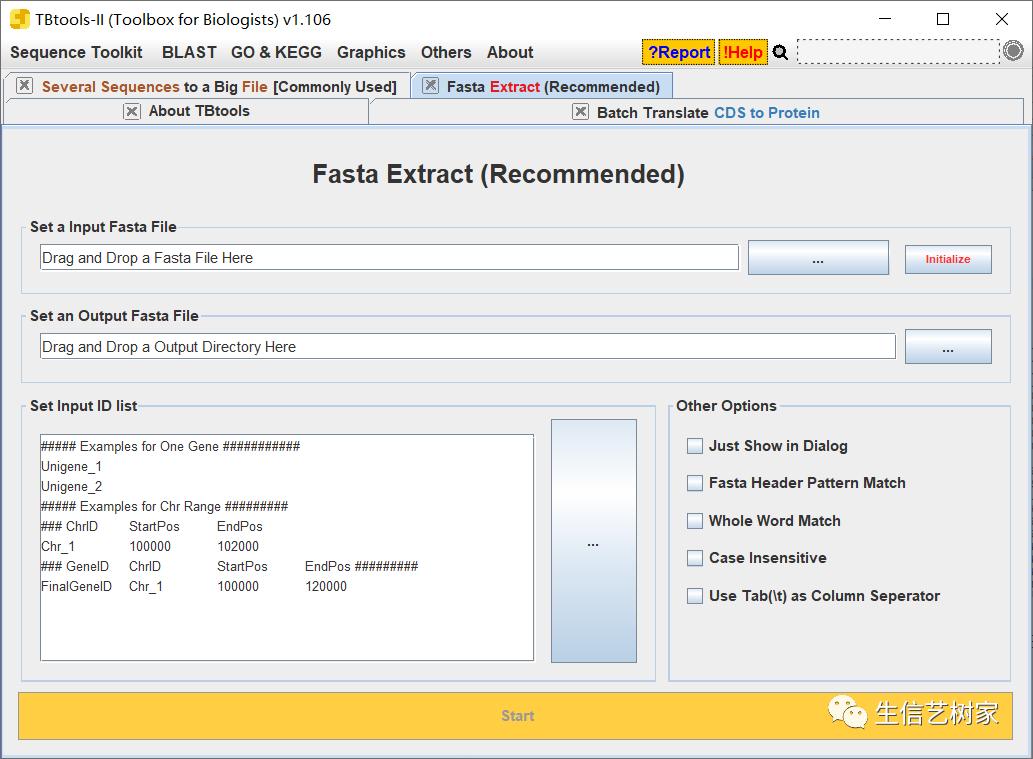Viewport: 1033px width, 759px height.
Task: Open the Sequence Toolkit menu
Action: pyautogui.click(x=76, y=52)
